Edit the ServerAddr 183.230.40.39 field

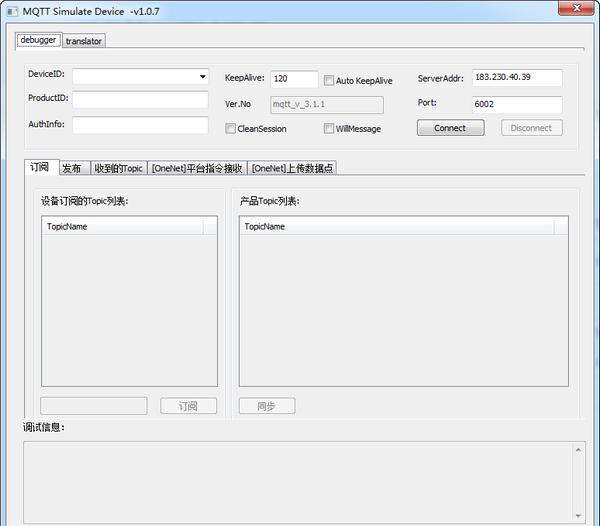(x=517, y=78)
